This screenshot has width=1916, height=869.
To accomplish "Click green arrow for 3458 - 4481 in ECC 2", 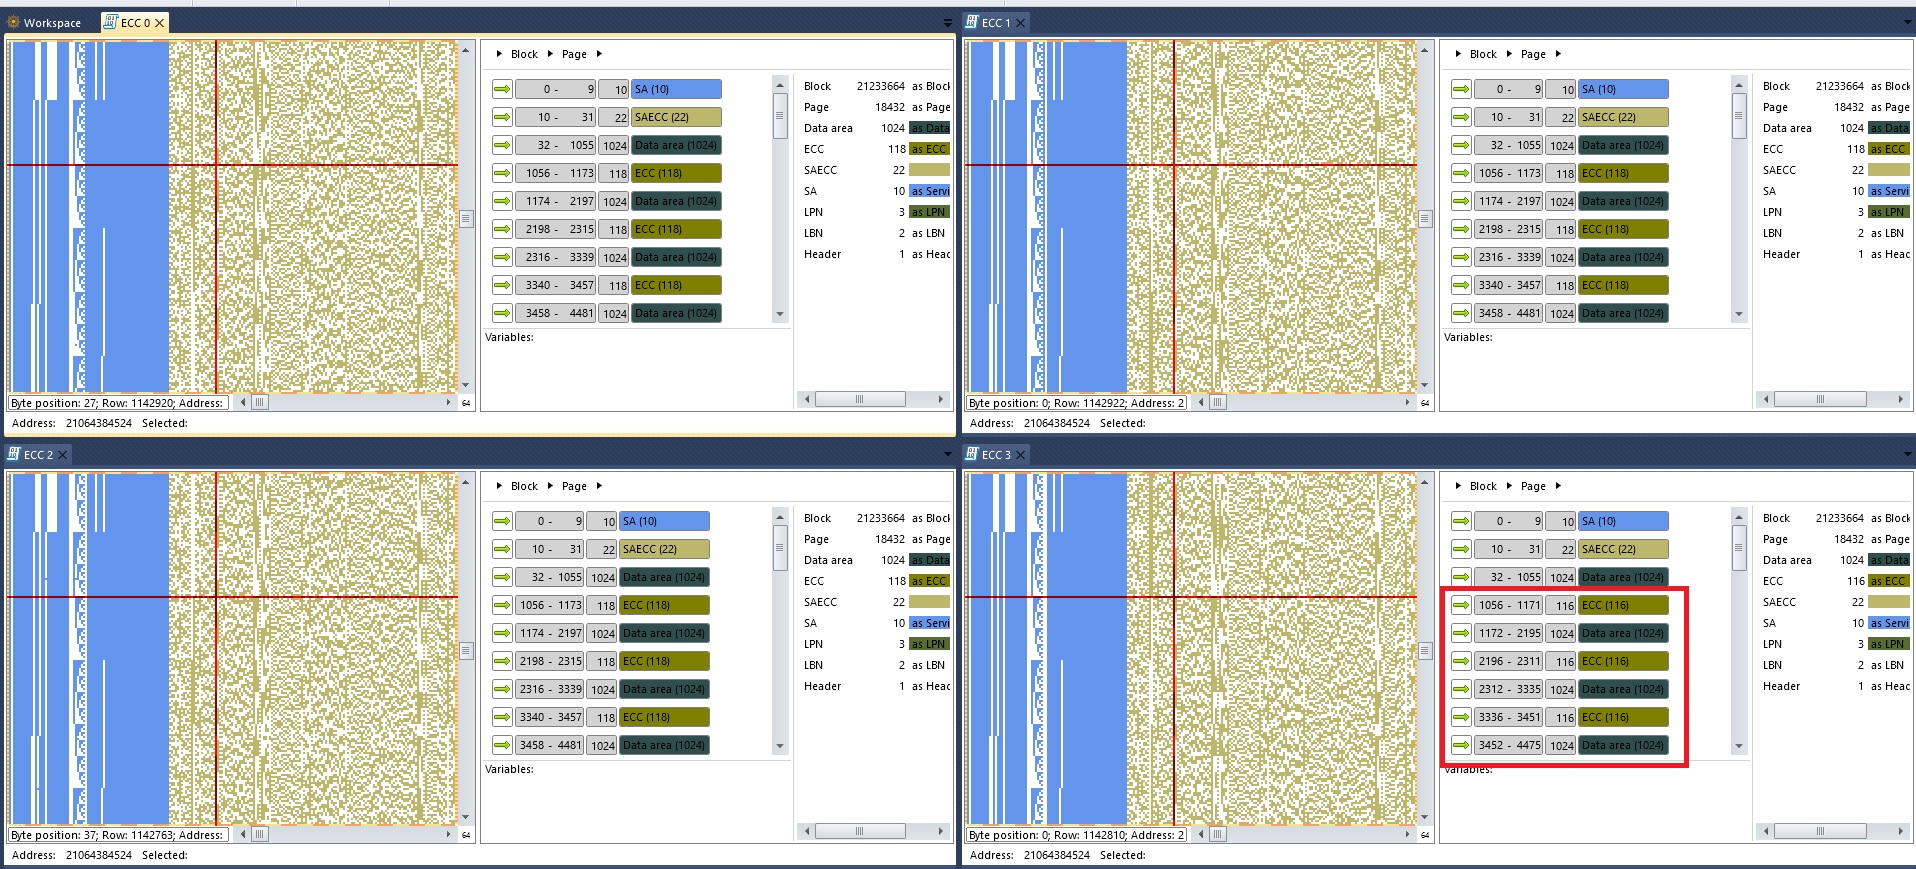I will 502,745.
